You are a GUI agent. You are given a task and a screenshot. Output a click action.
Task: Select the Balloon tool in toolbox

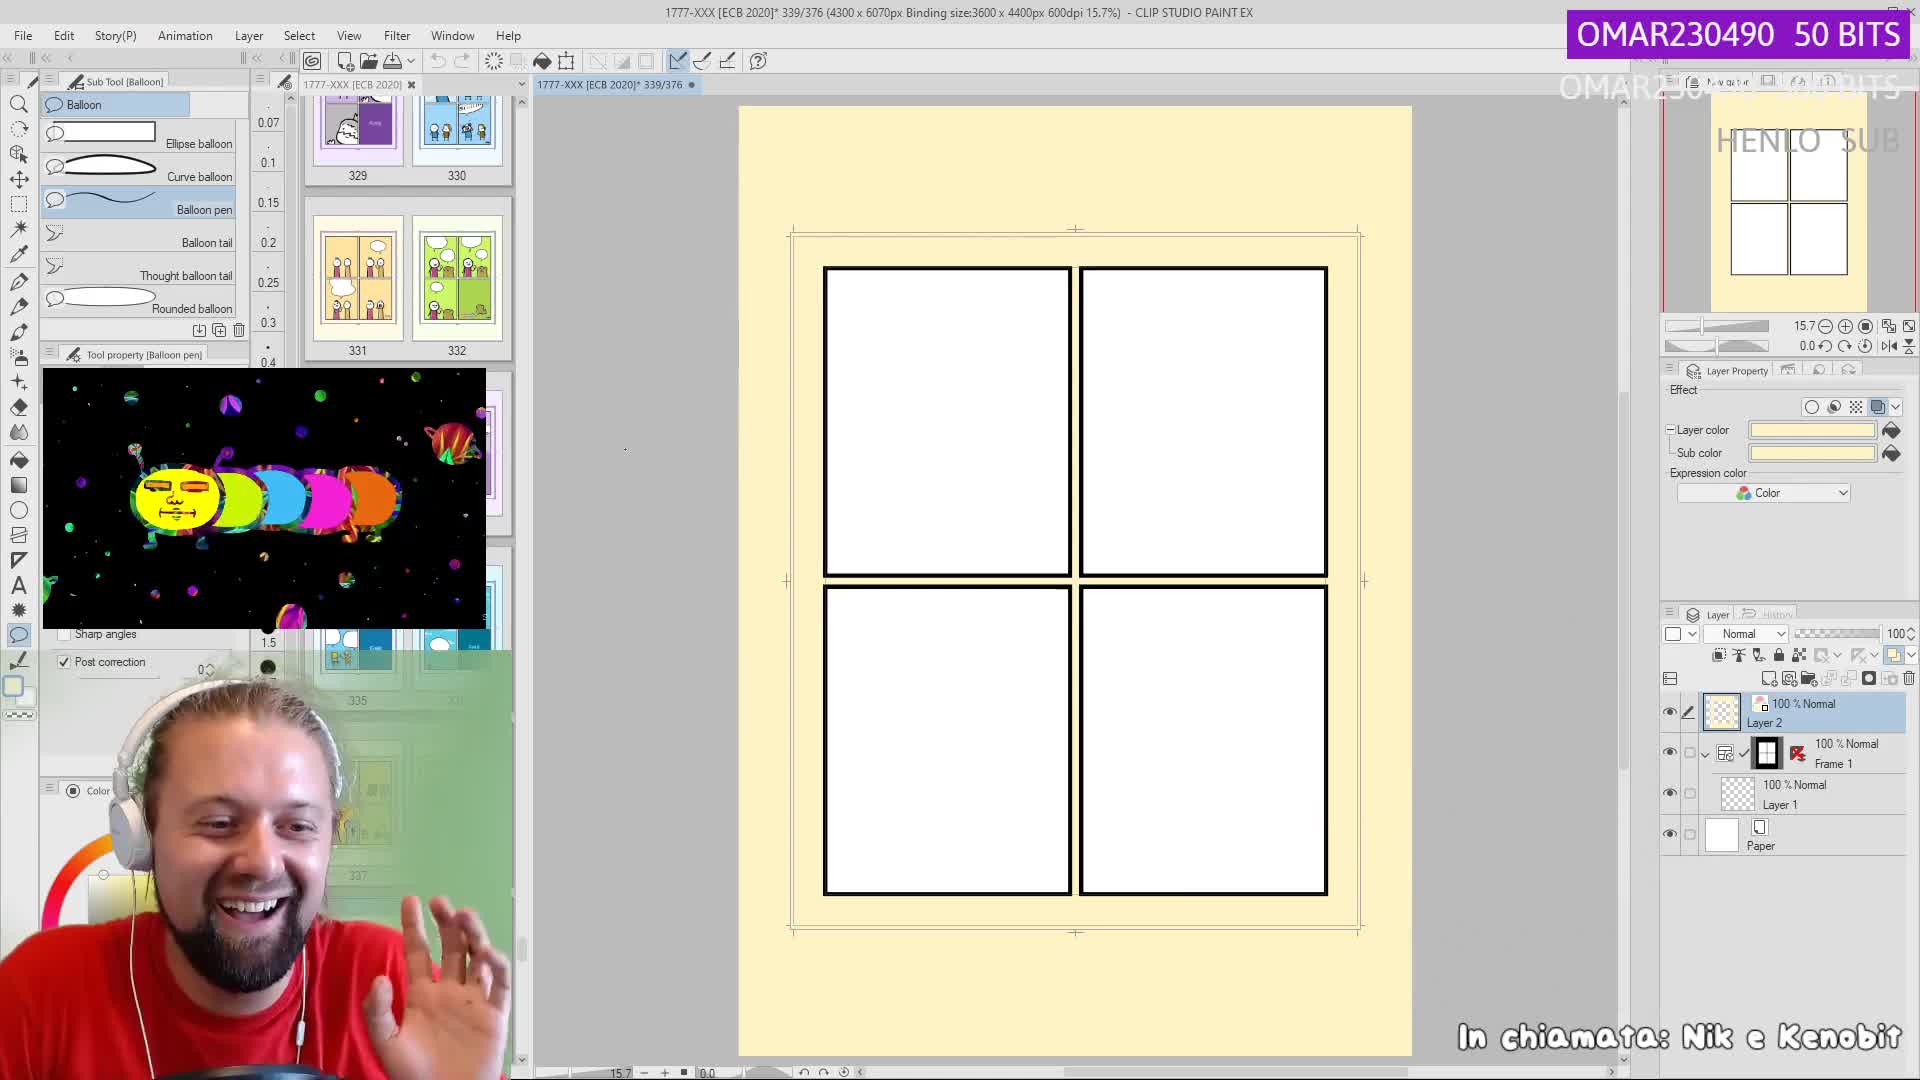pos(18,635)
